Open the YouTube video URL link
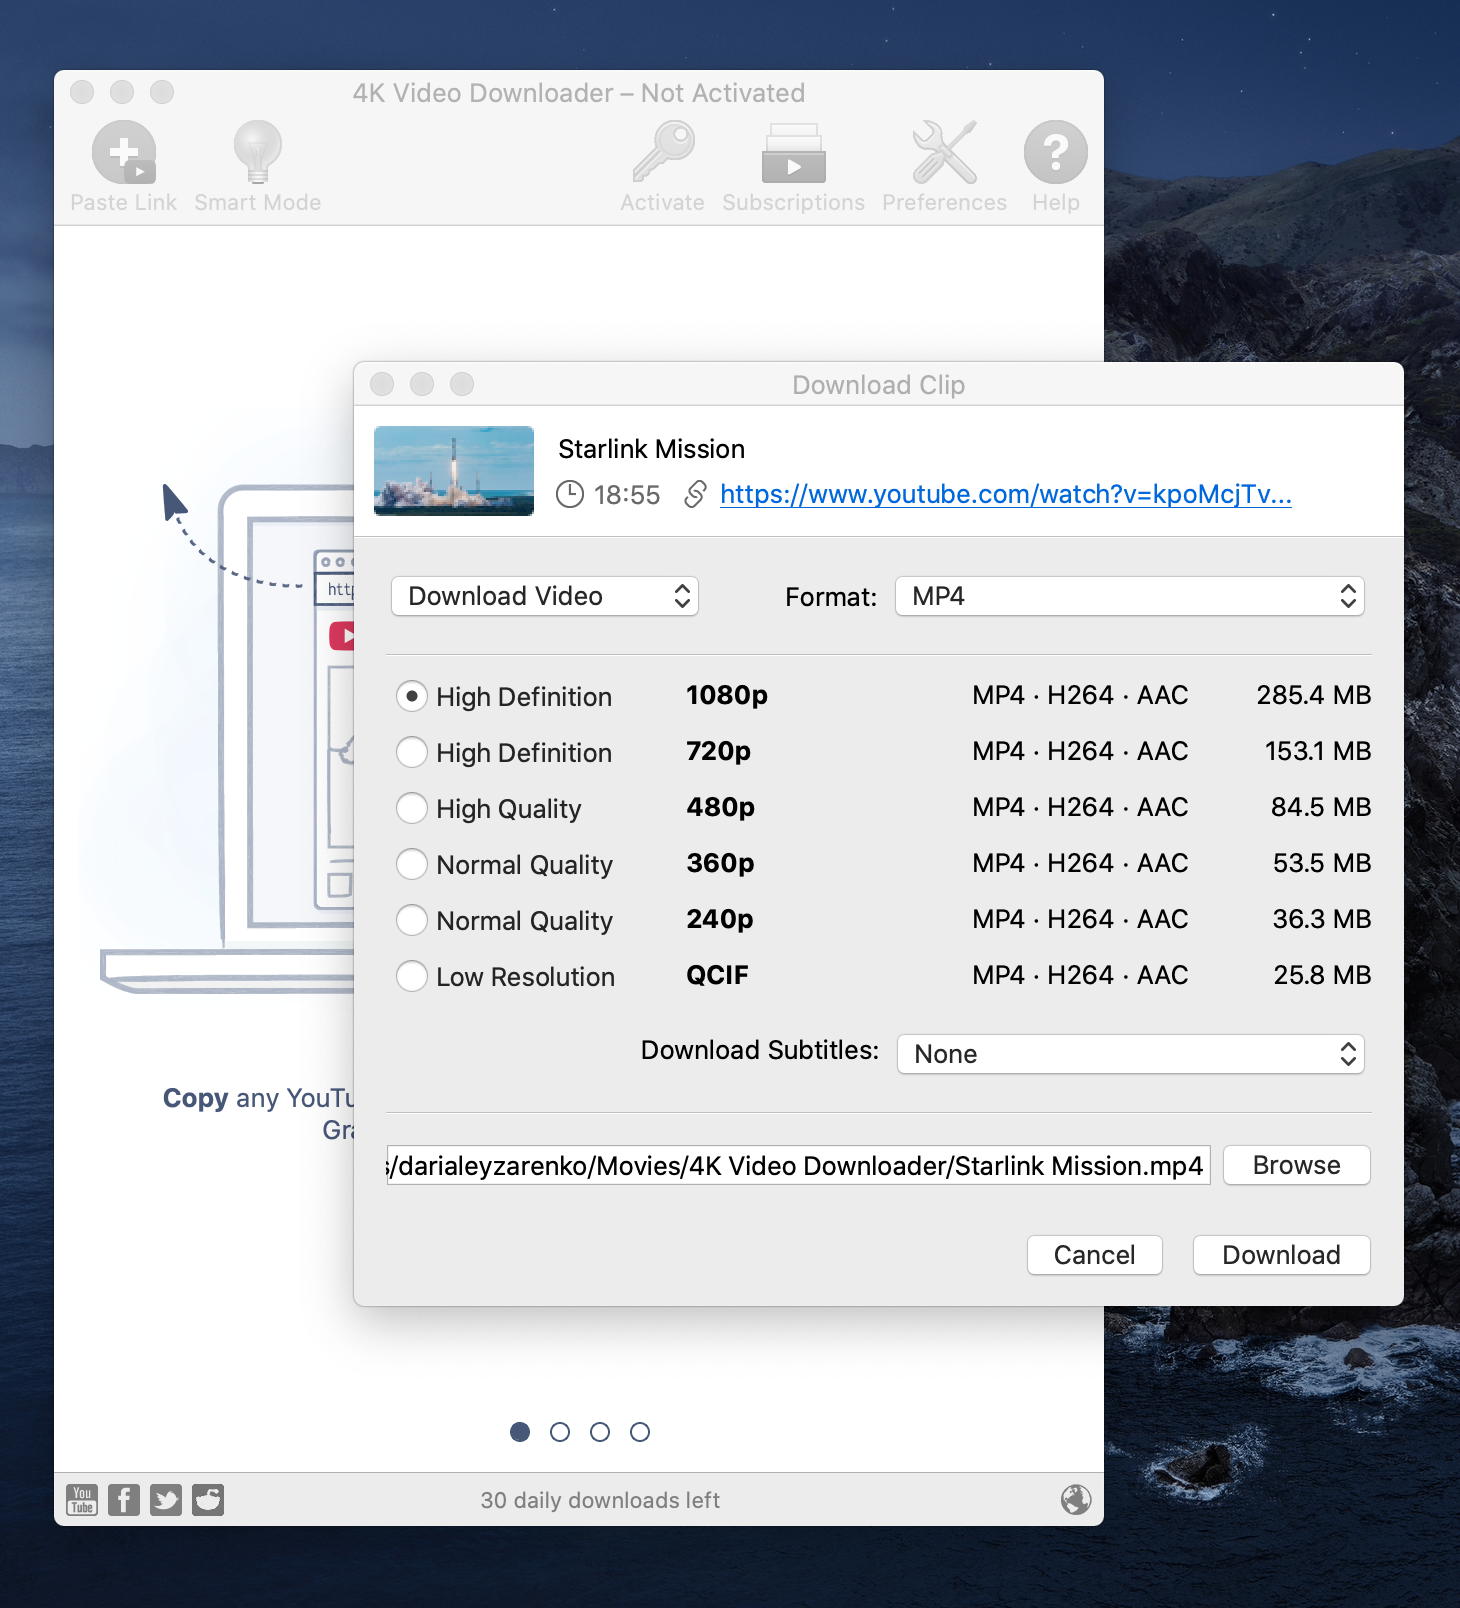The width and height of the screenshot is (1460, 1608). tap(1006, 494)
